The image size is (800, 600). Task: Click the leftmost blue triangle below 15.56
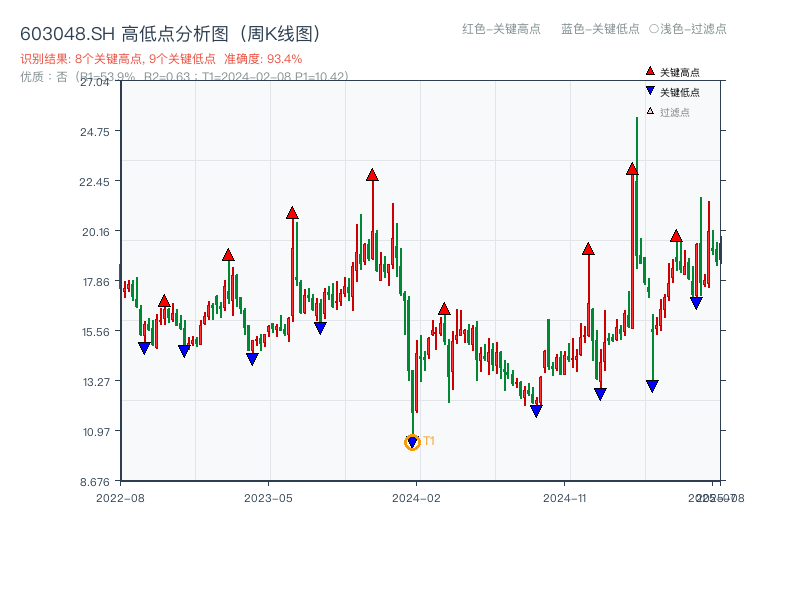coord(143,347)
